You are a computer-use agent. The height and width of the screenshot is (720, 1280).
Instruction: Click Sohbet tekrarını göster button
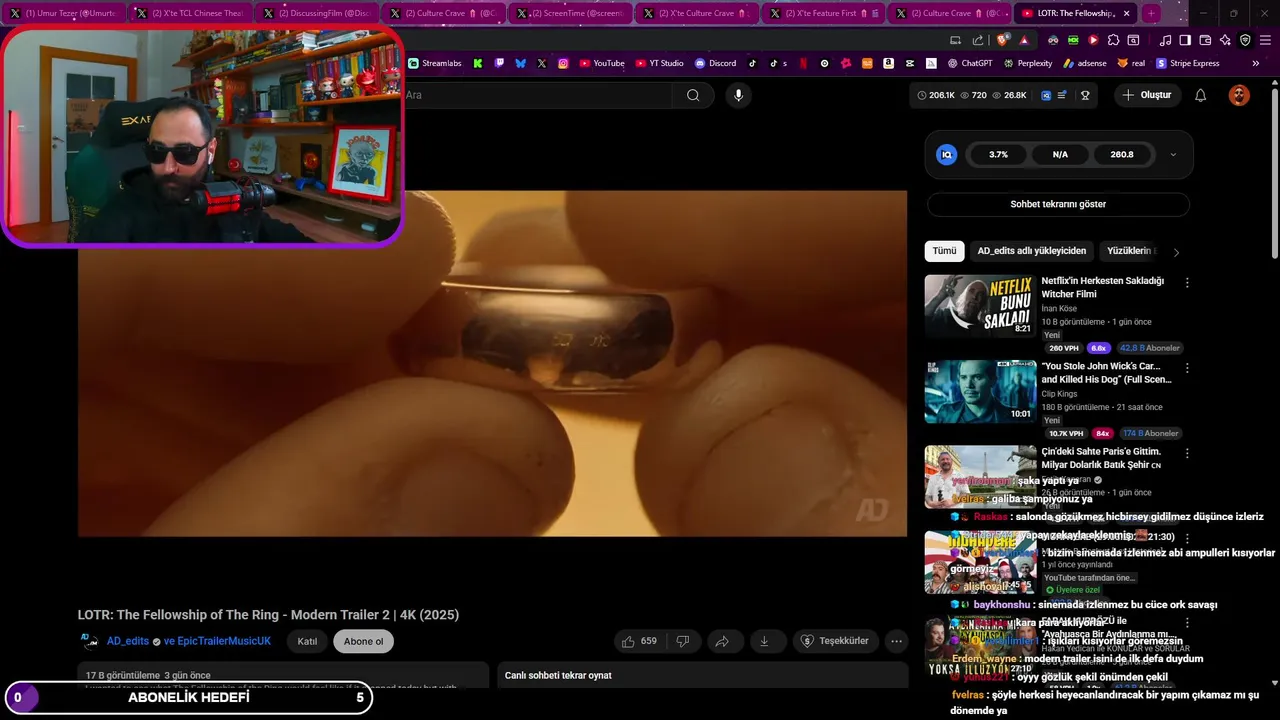(1058, 204)
